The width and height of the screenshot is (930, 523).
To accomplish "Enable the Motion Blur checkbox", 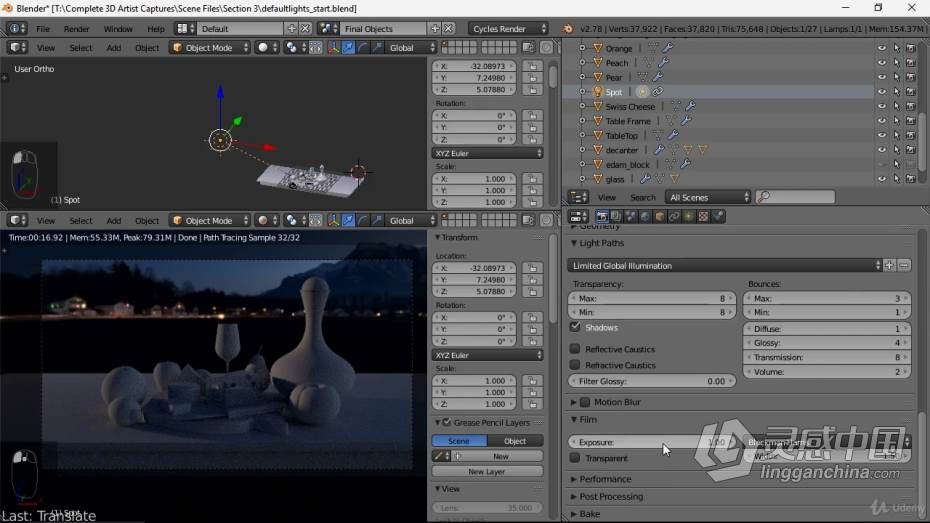I will 585,402.
